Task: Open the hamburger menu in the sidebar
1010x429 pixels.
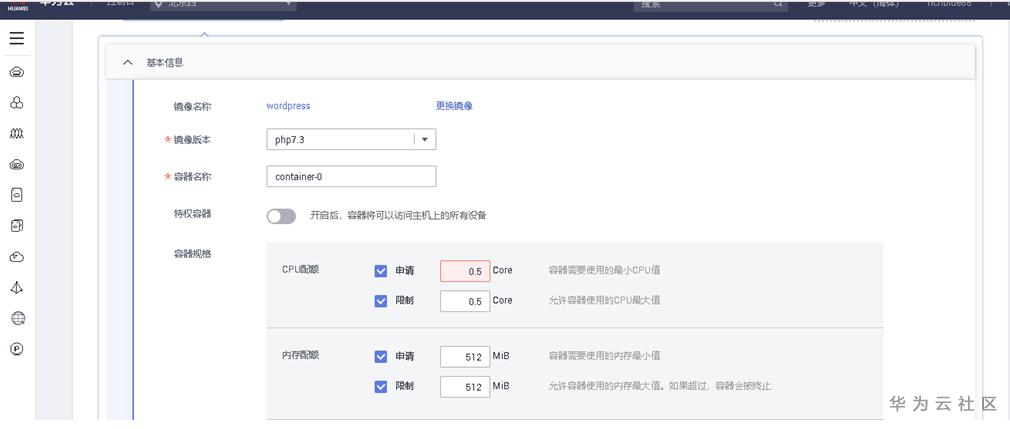Action: pos(17,39)
